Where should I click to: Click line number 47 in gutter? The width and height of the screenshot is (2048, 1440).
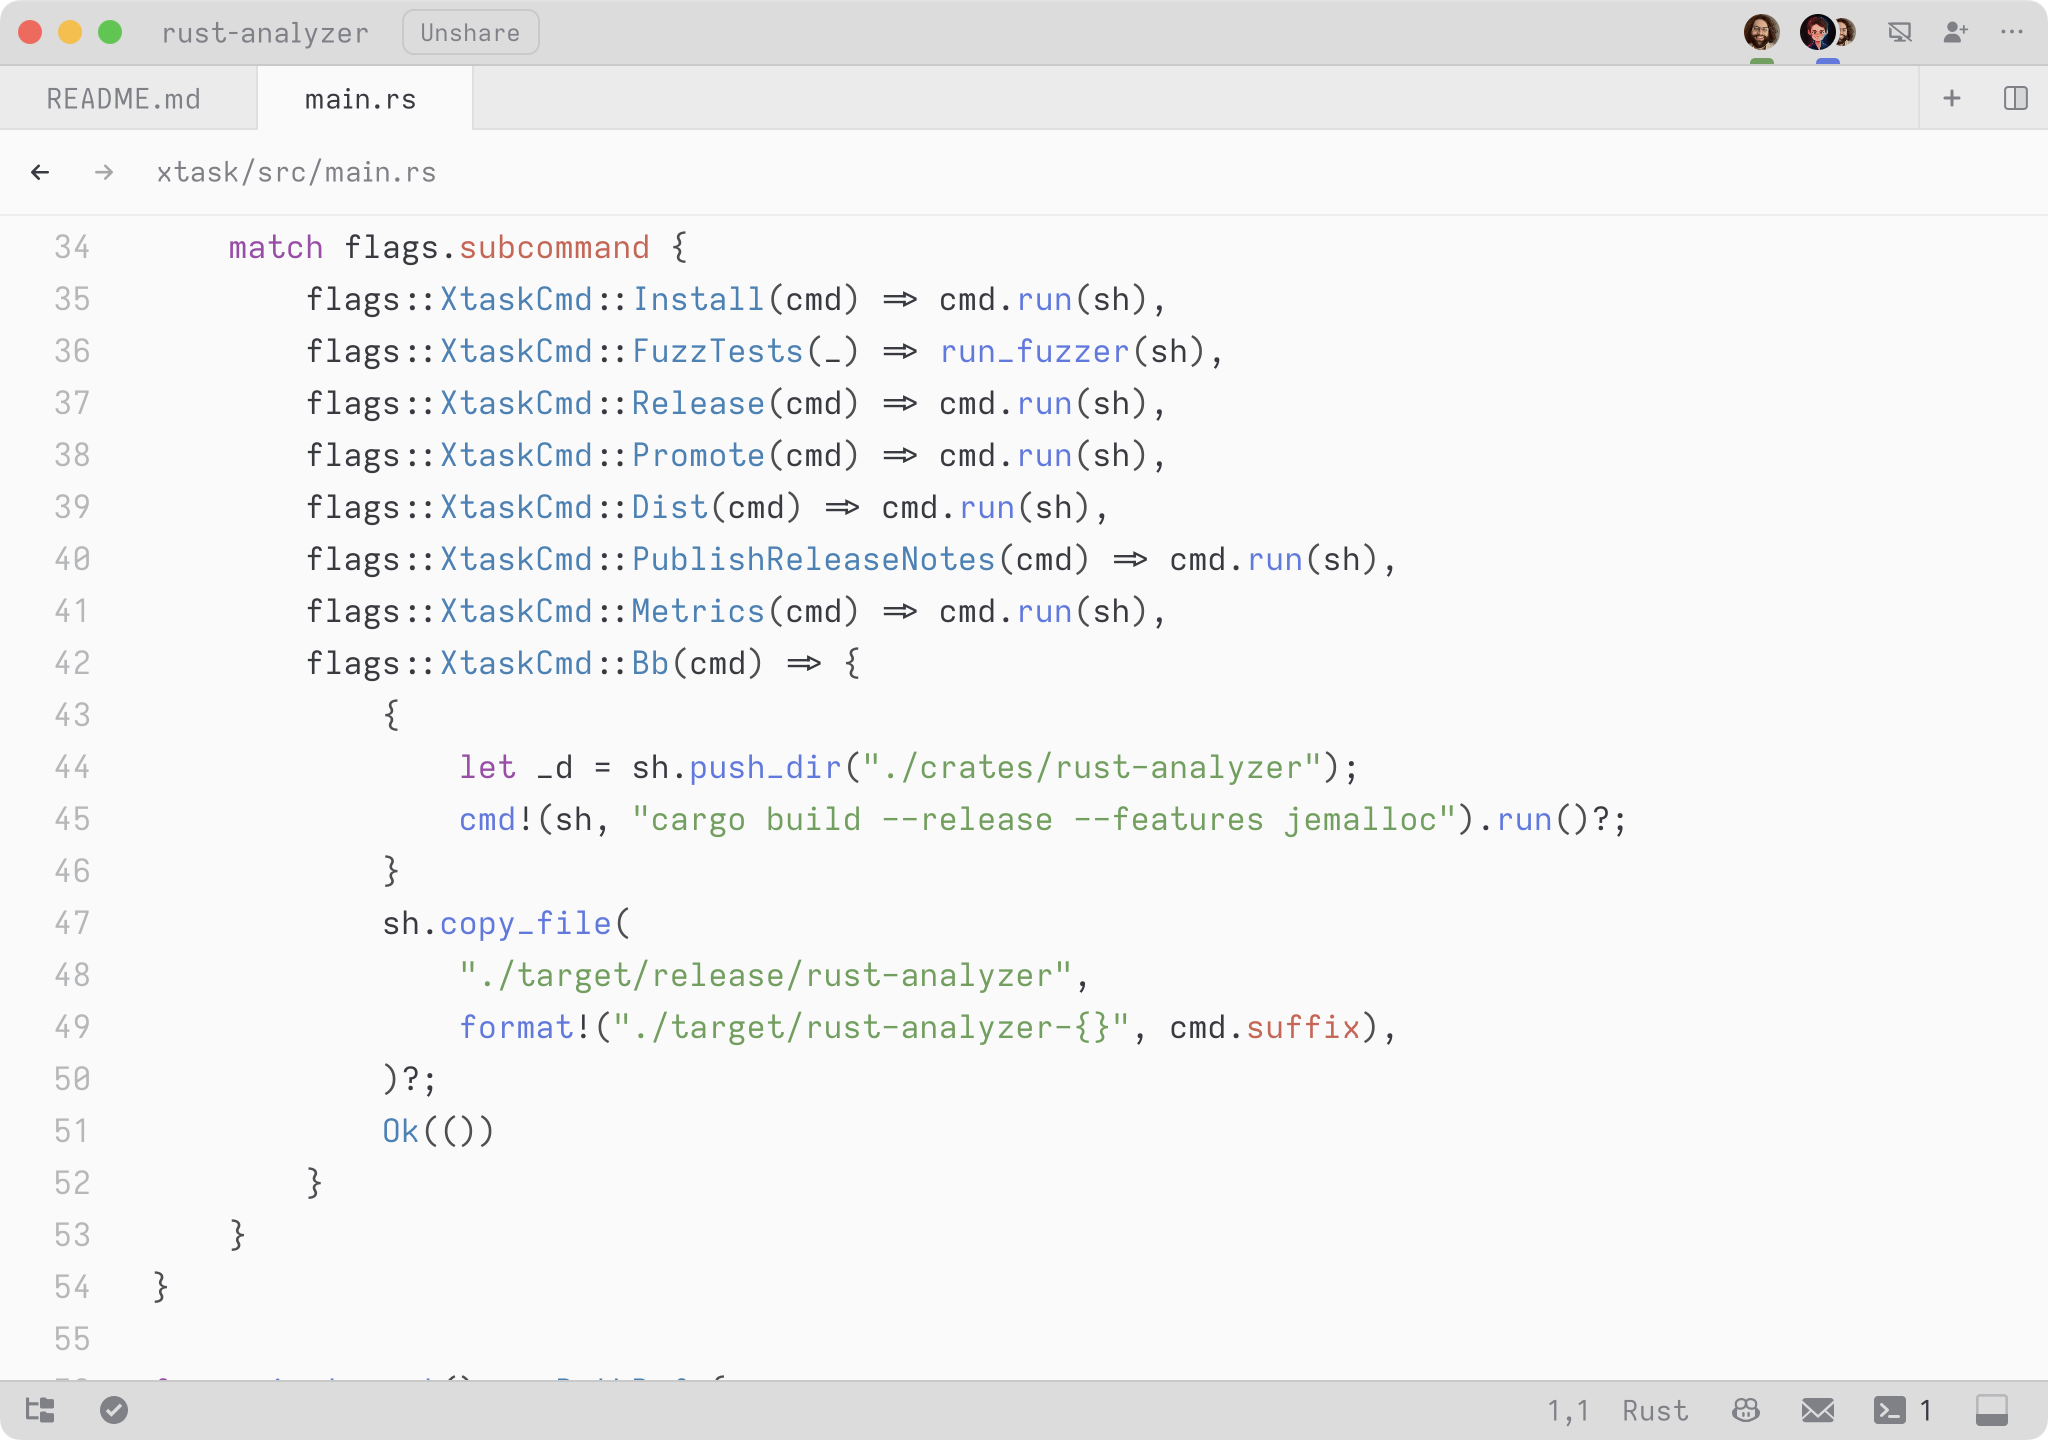coord(72,923)
